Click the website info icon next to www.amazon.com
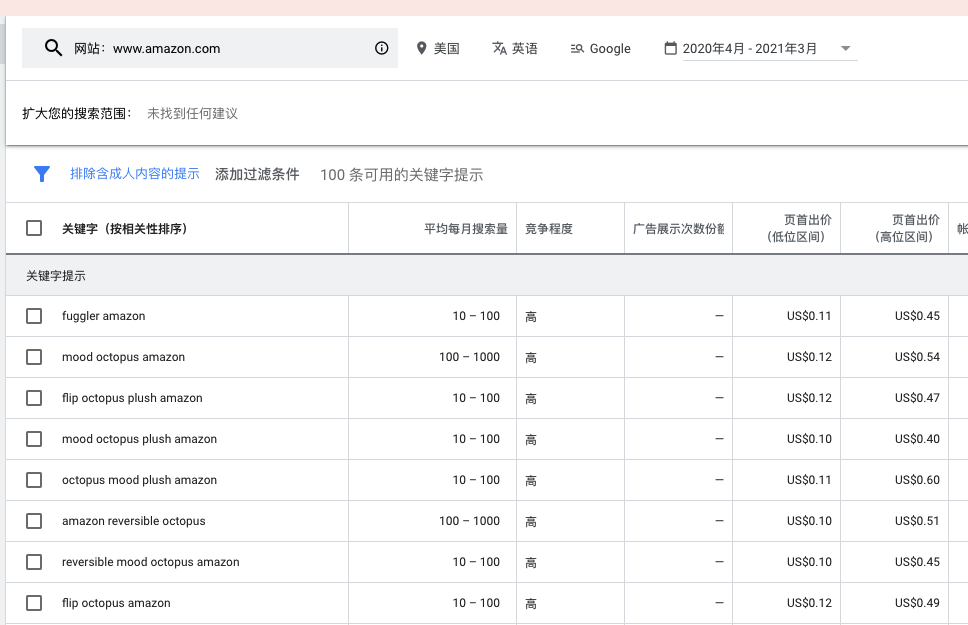Screen dimensions: 968x625 click(381, 47)
